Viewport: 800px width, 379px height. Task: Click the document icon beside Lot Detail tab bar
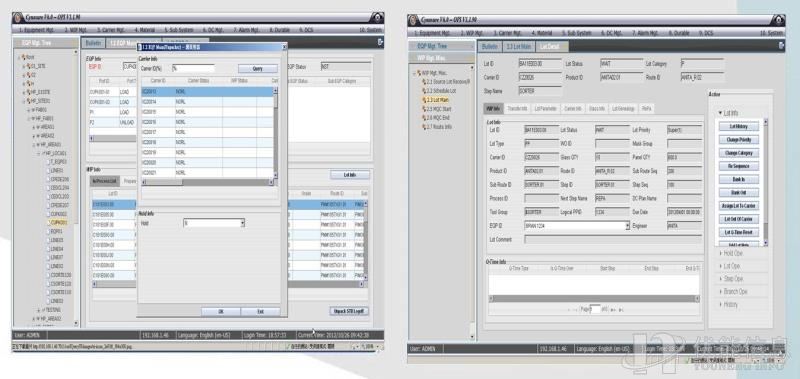pos(781,46)
